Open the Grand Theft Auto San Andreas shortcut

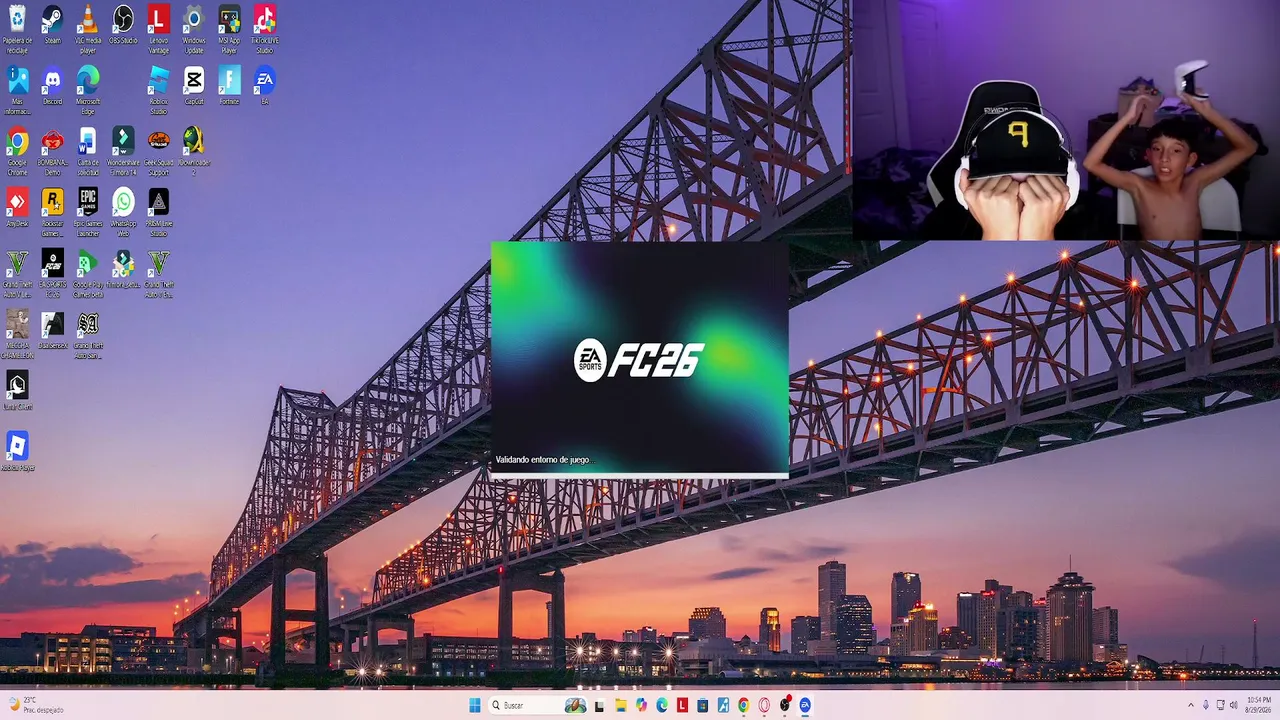88,335
